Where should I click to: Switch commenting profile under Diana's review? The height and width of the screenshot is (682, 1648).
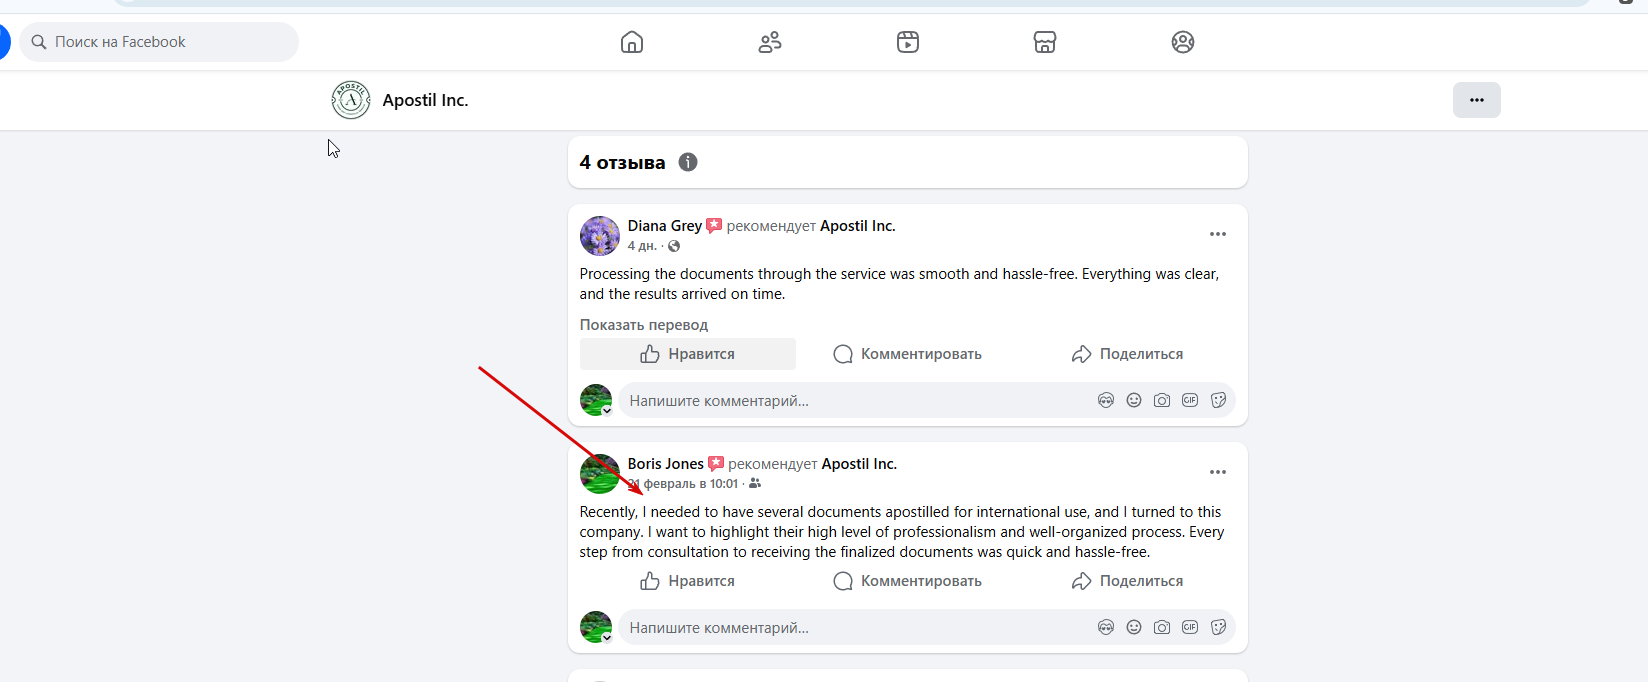pos(596,400)
